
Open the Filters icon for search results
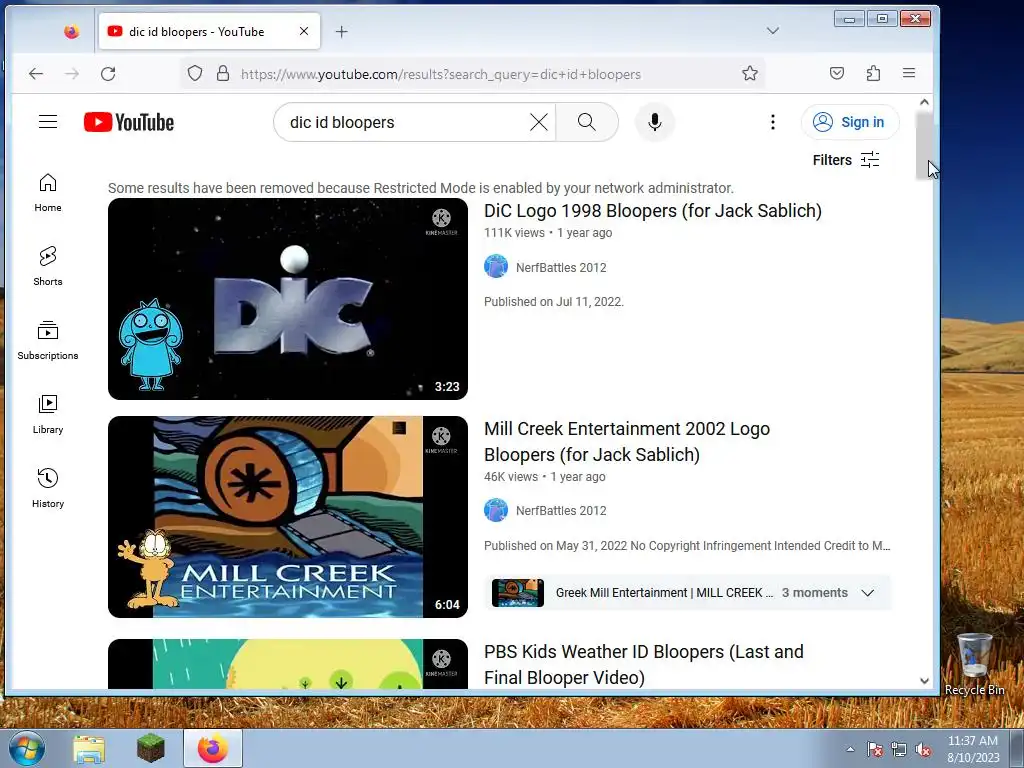tap(870, 160)
